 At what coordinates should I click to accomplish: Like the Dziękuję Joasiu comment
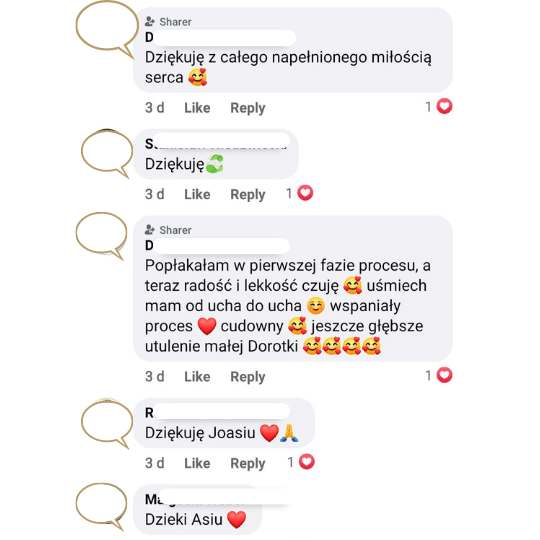coord(197,463)
